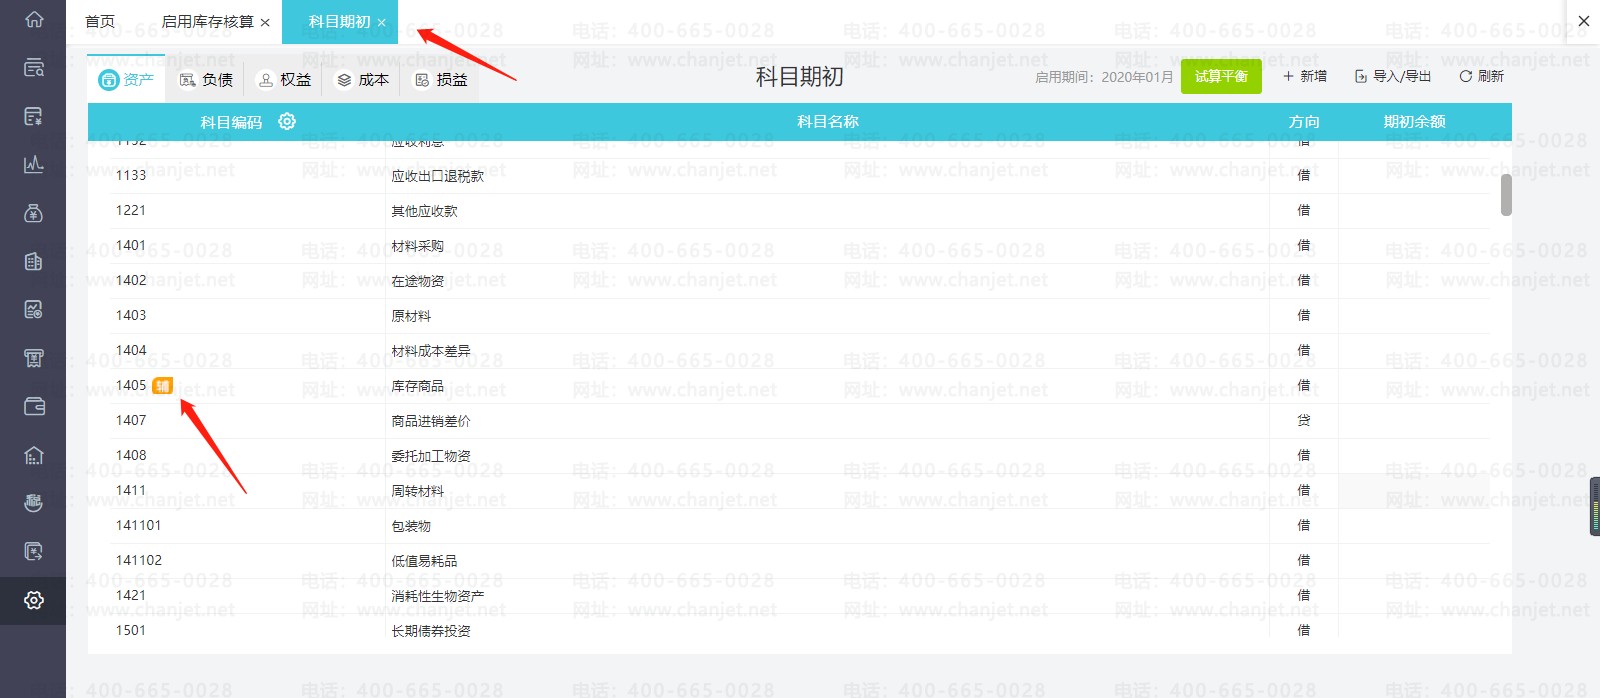
Task: Select the 资产 category tab
Action: [126, 79]
